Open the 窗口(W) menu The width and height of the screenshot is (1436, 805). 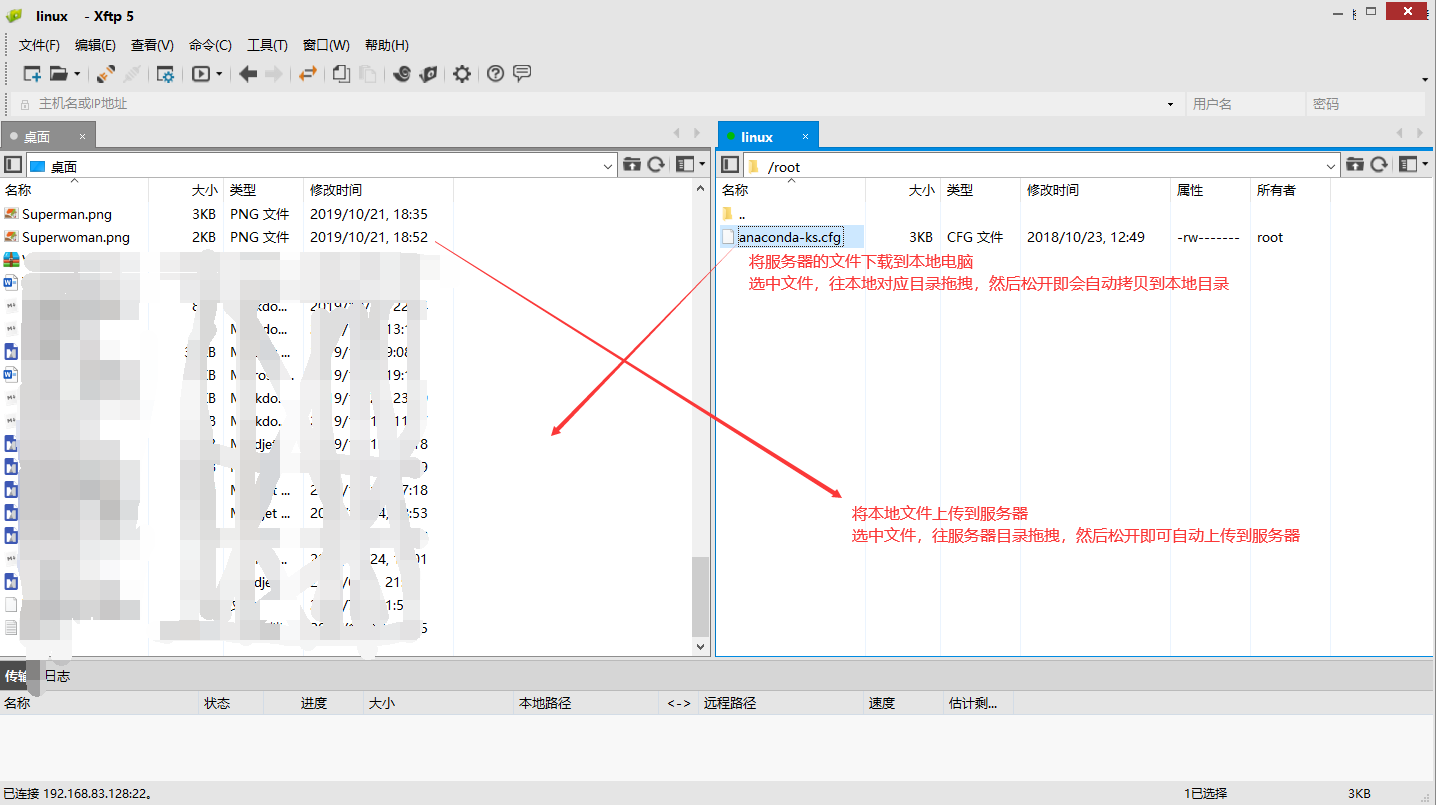pyautogui.click(x=326, y=45)
